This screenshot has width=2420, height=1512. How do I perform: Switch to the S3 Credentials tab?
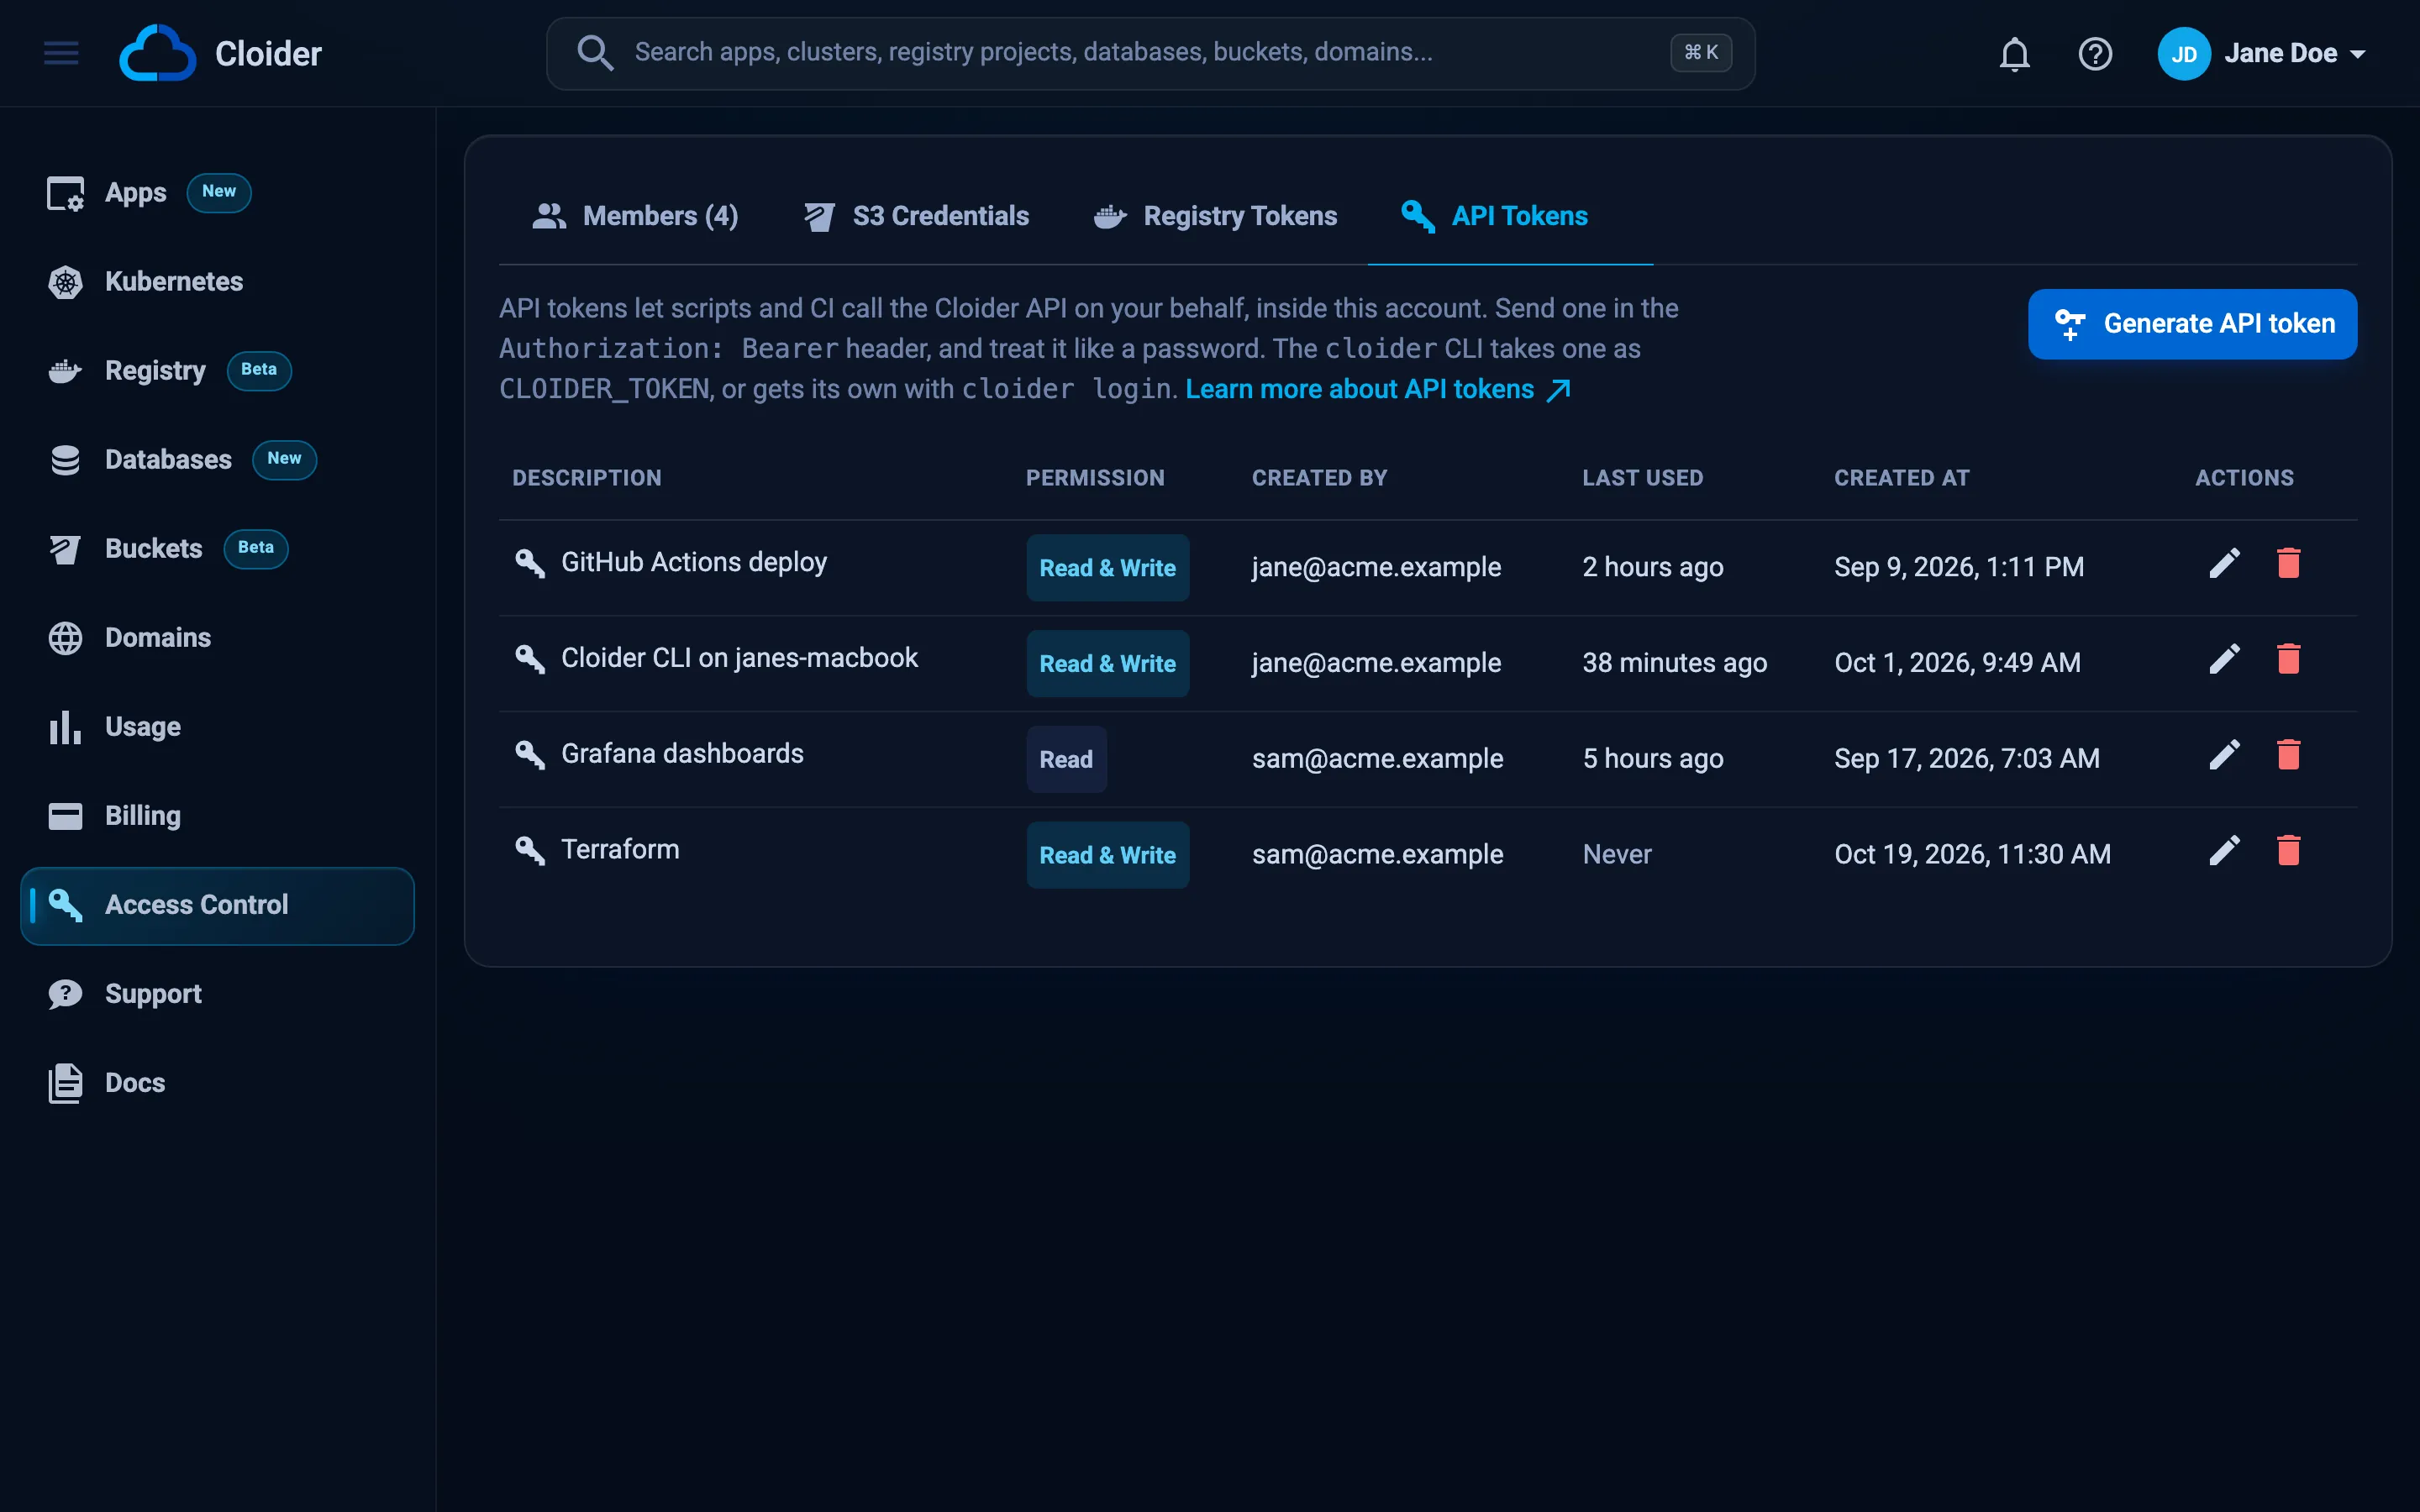tap(916, 216)
